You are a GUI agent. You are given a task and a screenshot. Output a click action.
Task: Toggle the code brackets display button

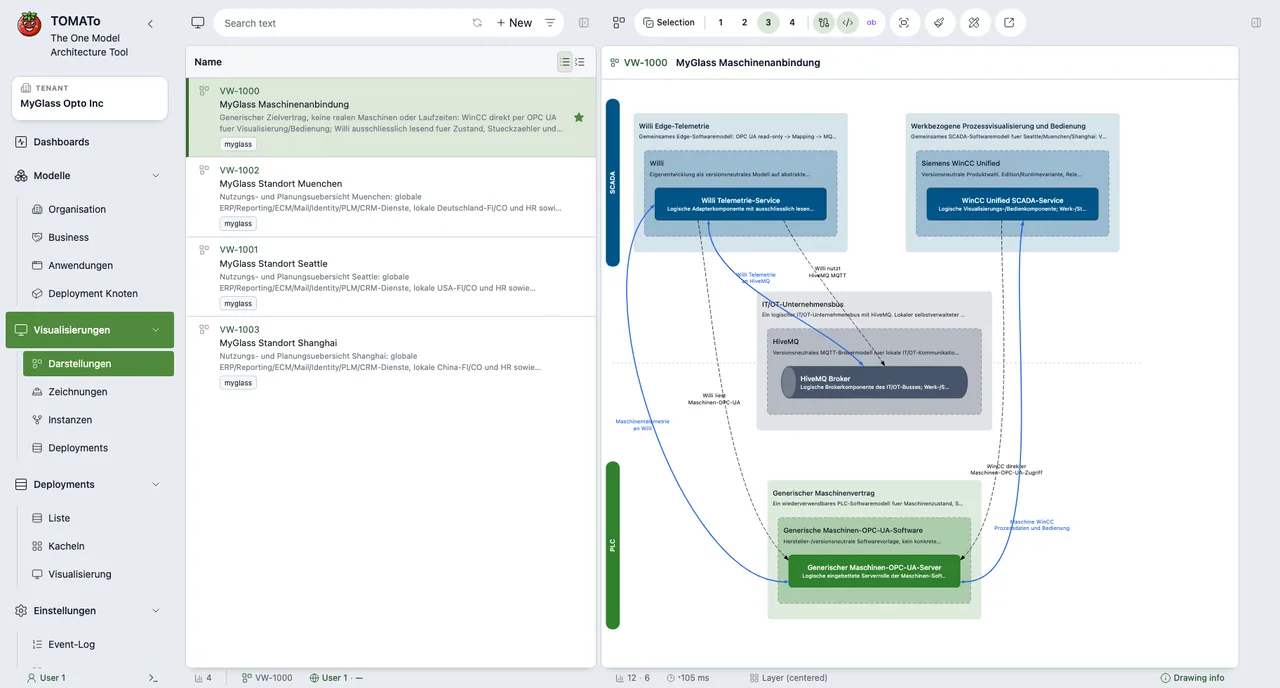(848, 23)
